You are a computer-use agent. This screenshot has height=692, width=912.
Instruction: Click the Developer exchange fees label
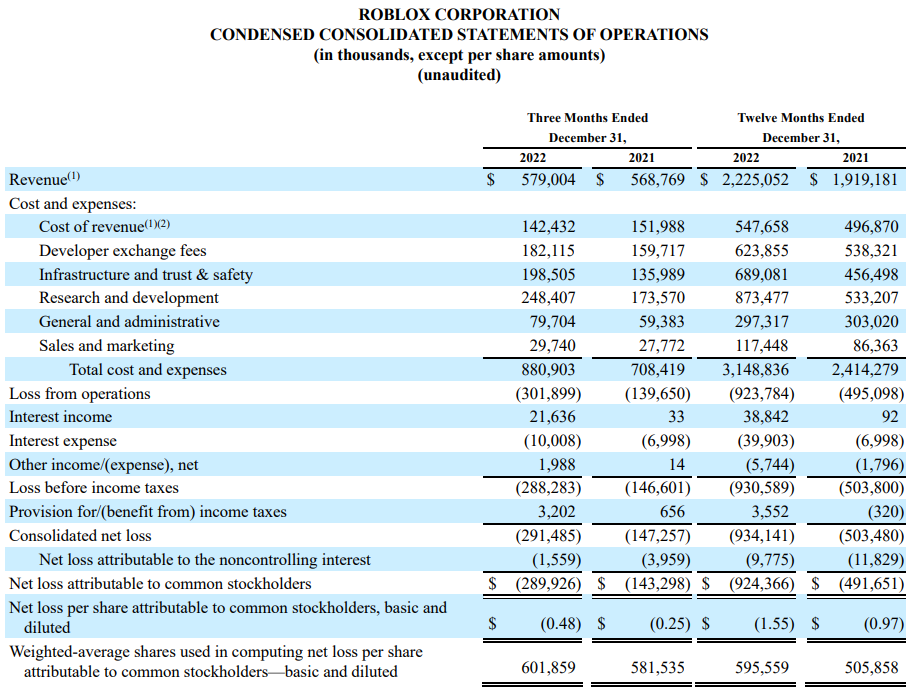(123, 251)
